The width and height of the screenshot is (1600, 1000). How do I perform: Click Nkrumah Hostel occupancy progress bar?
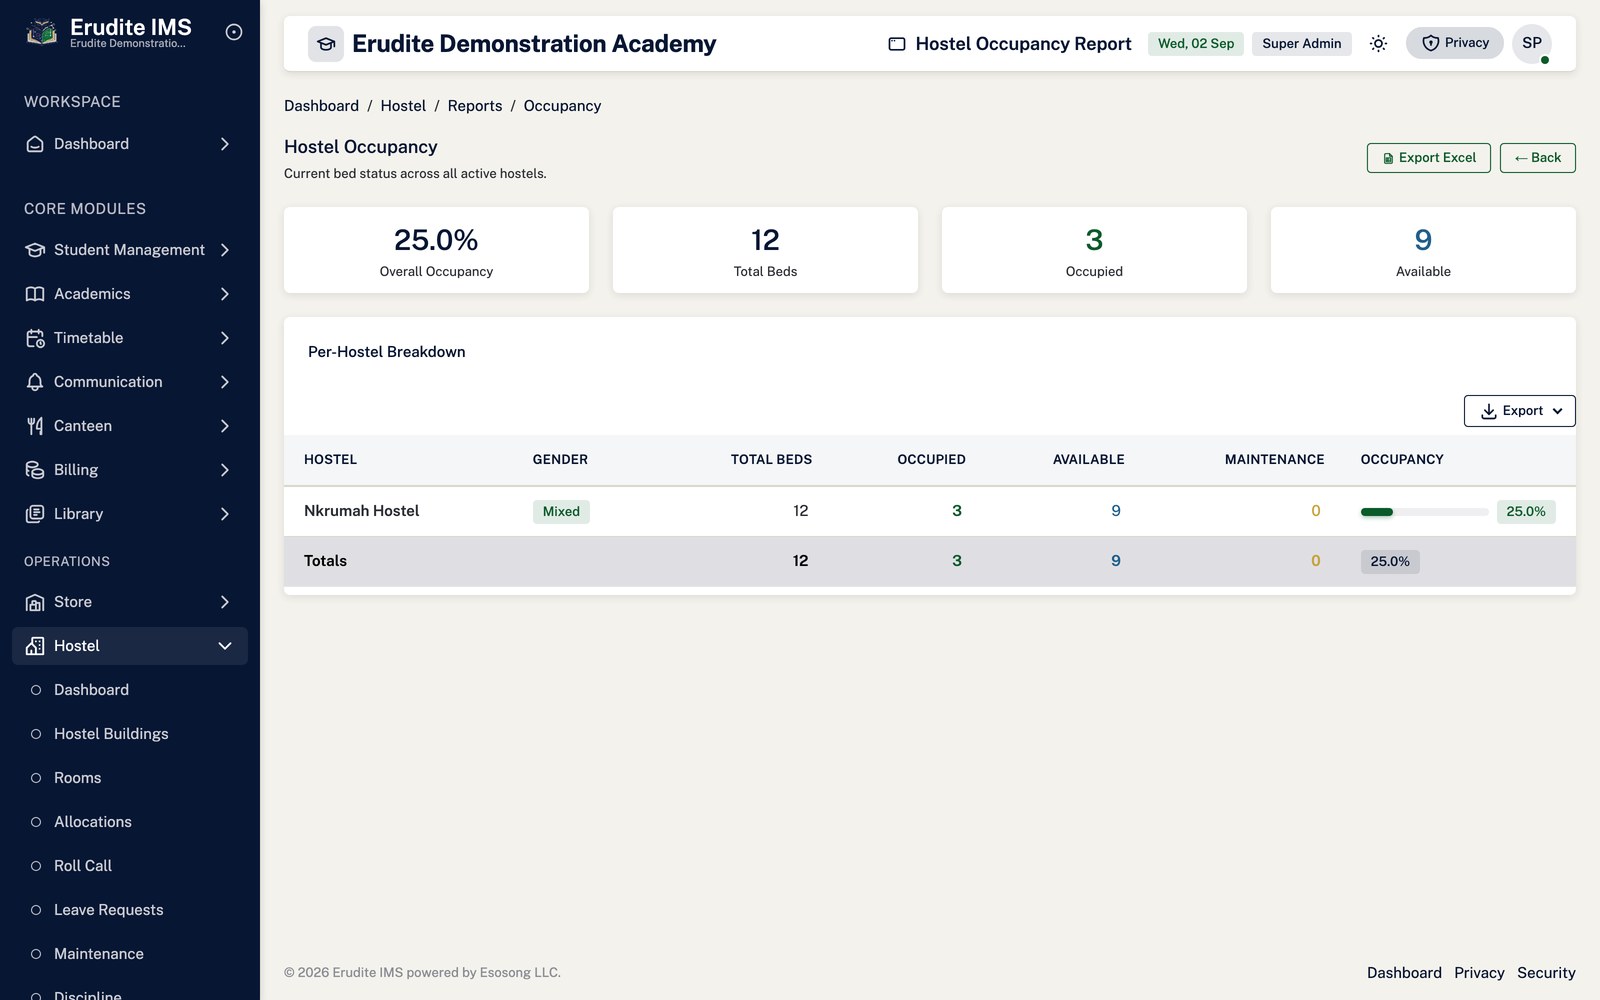coord(1424,512)
